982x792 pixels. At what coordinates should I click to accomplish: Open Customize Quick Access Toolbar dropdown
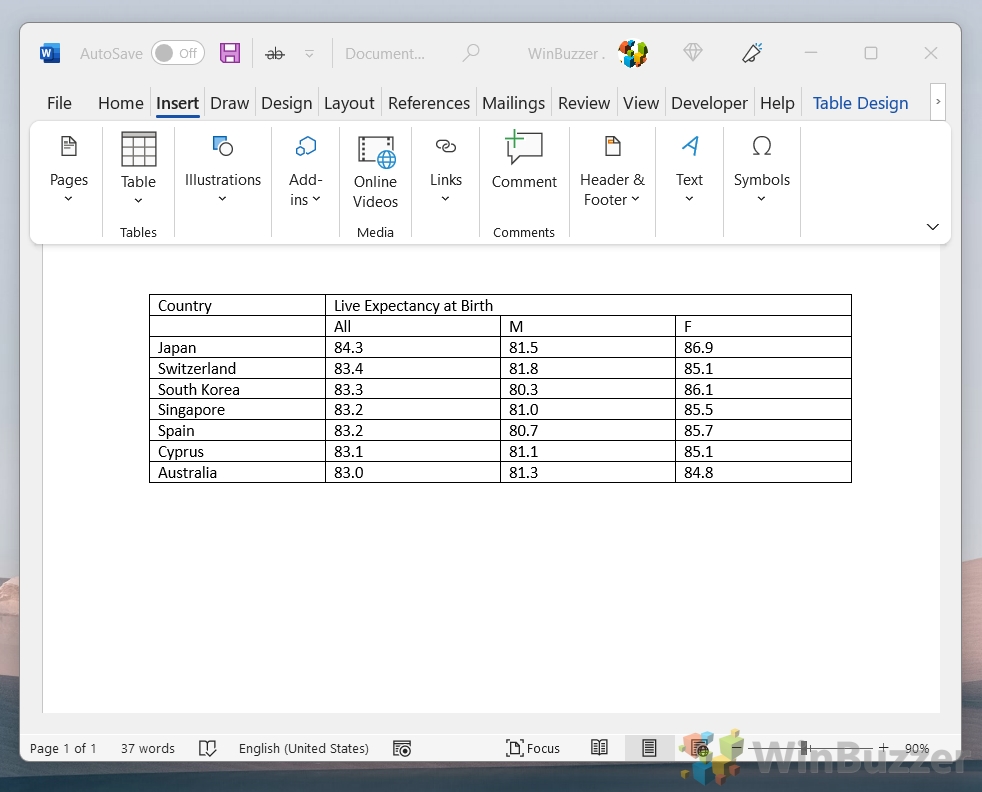point(309,53)
